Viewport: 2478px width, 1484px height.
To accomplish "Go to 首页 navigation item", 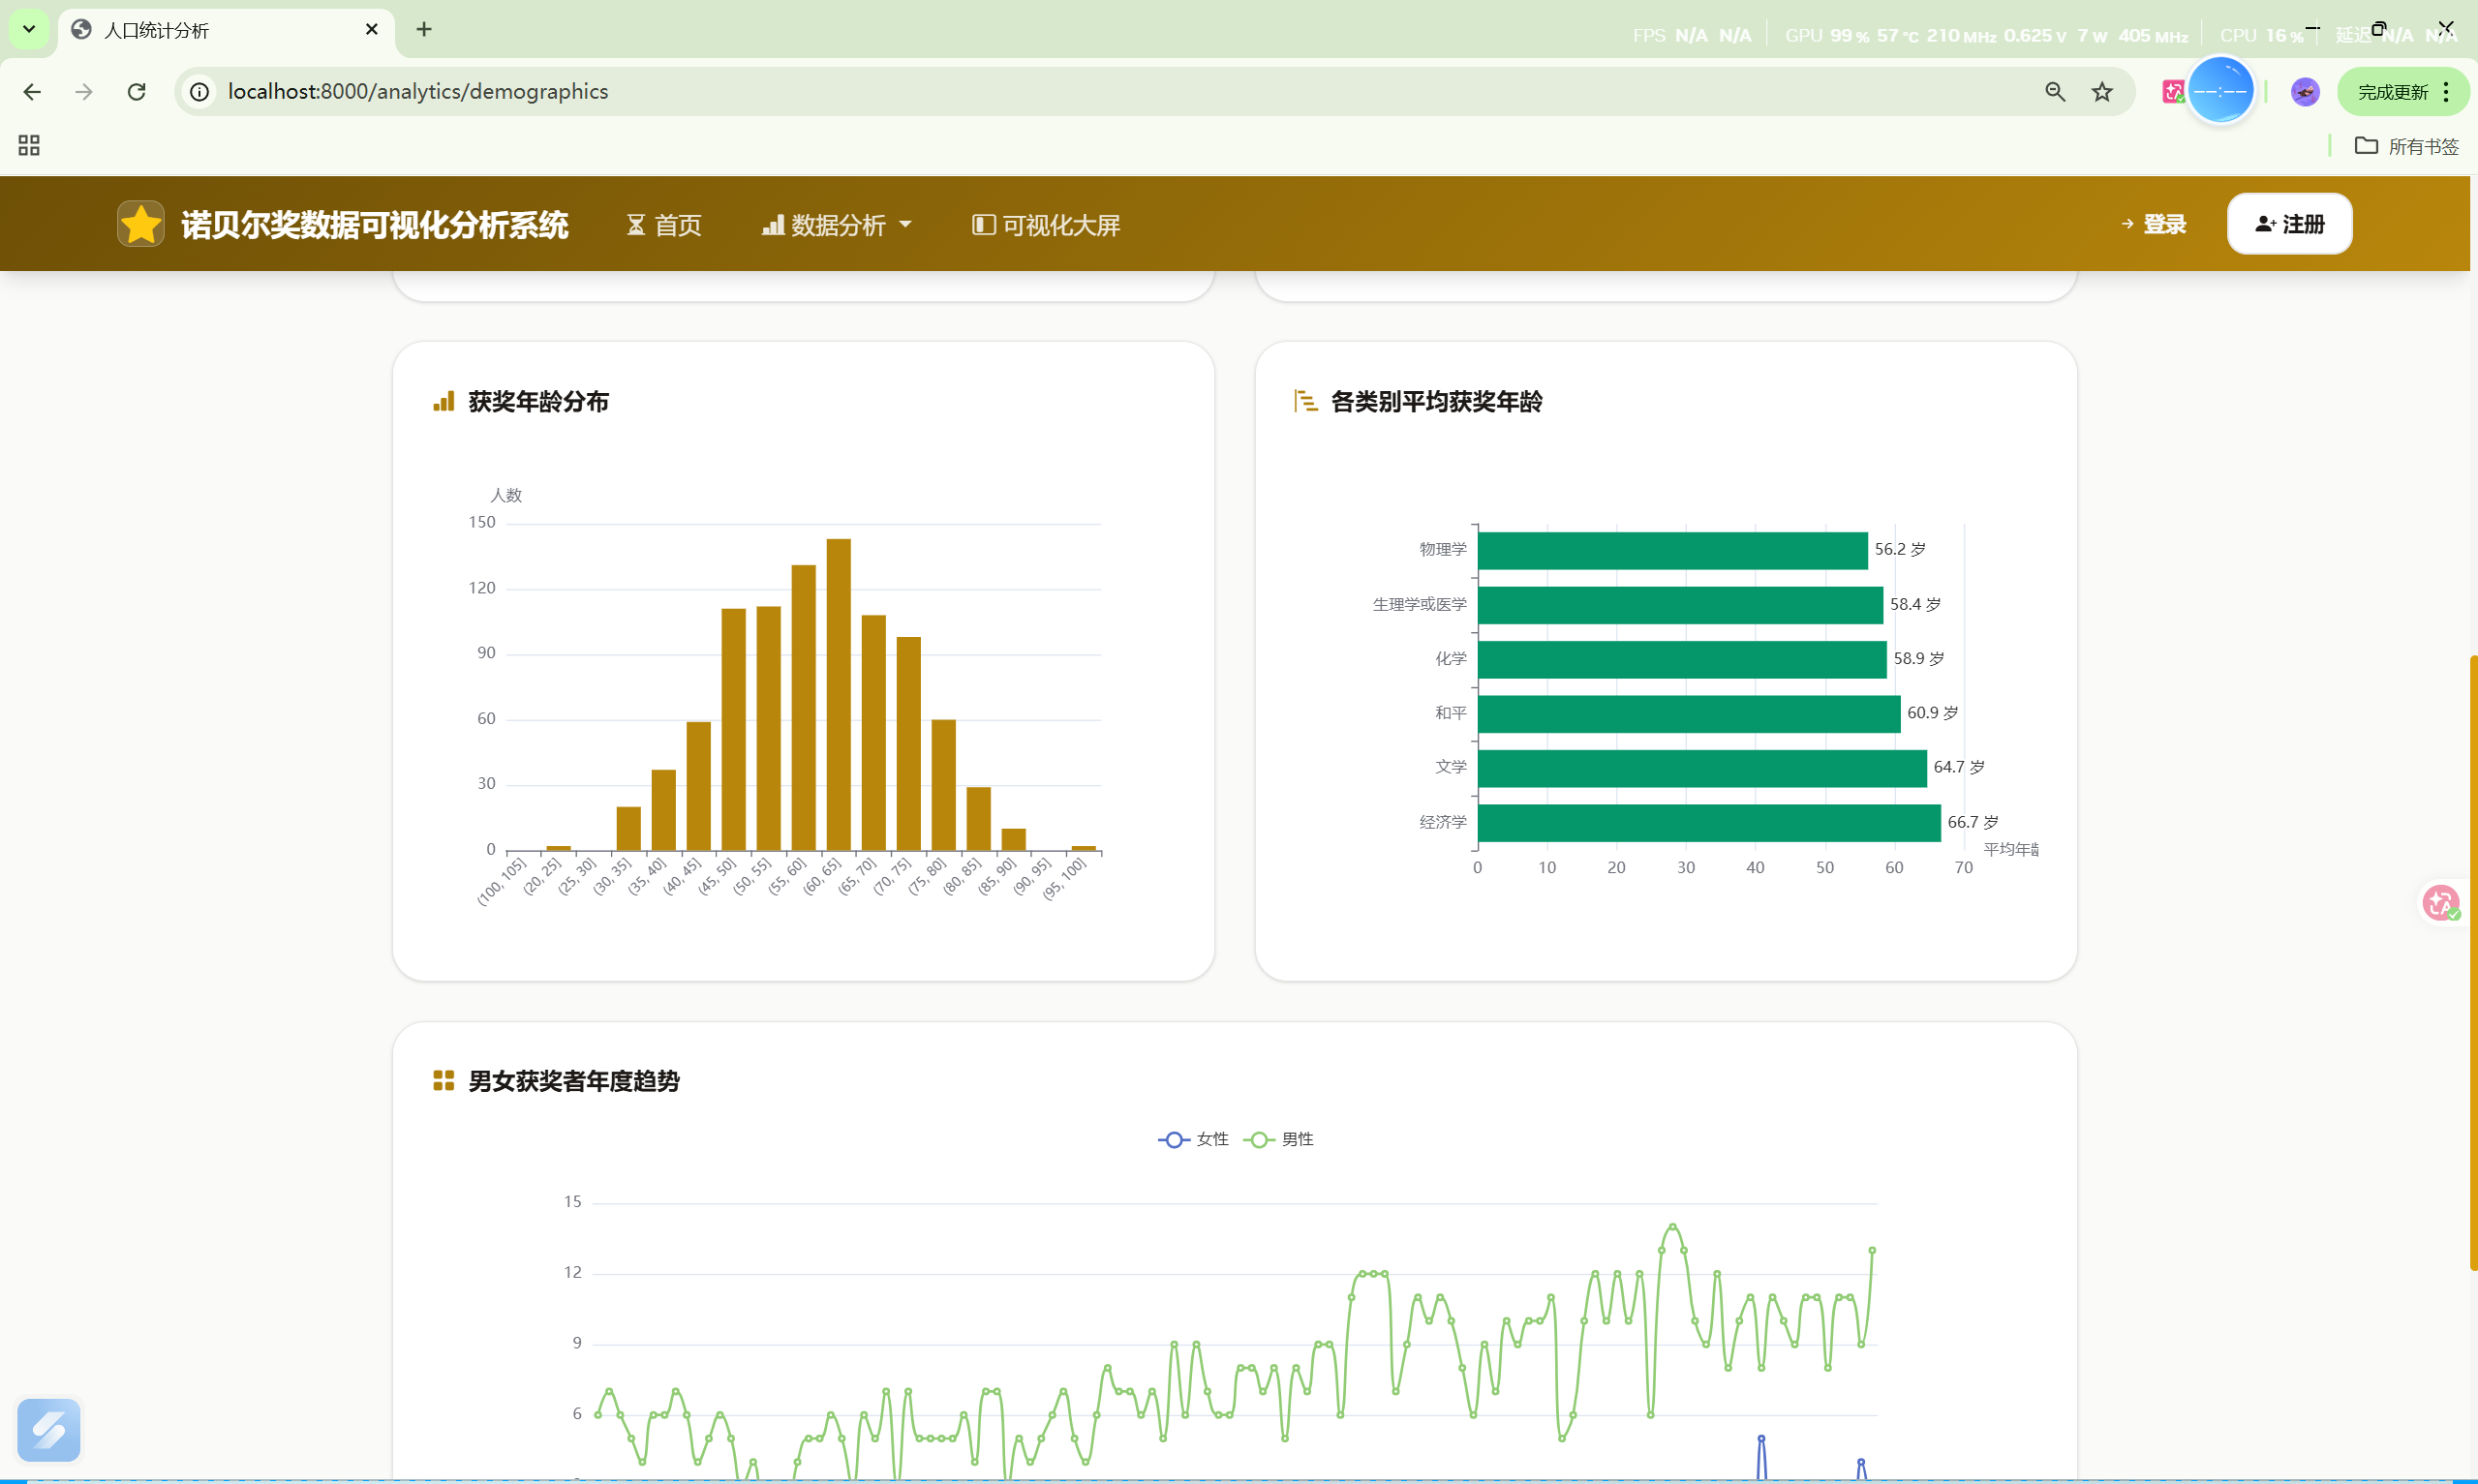I will coord(664,225).
